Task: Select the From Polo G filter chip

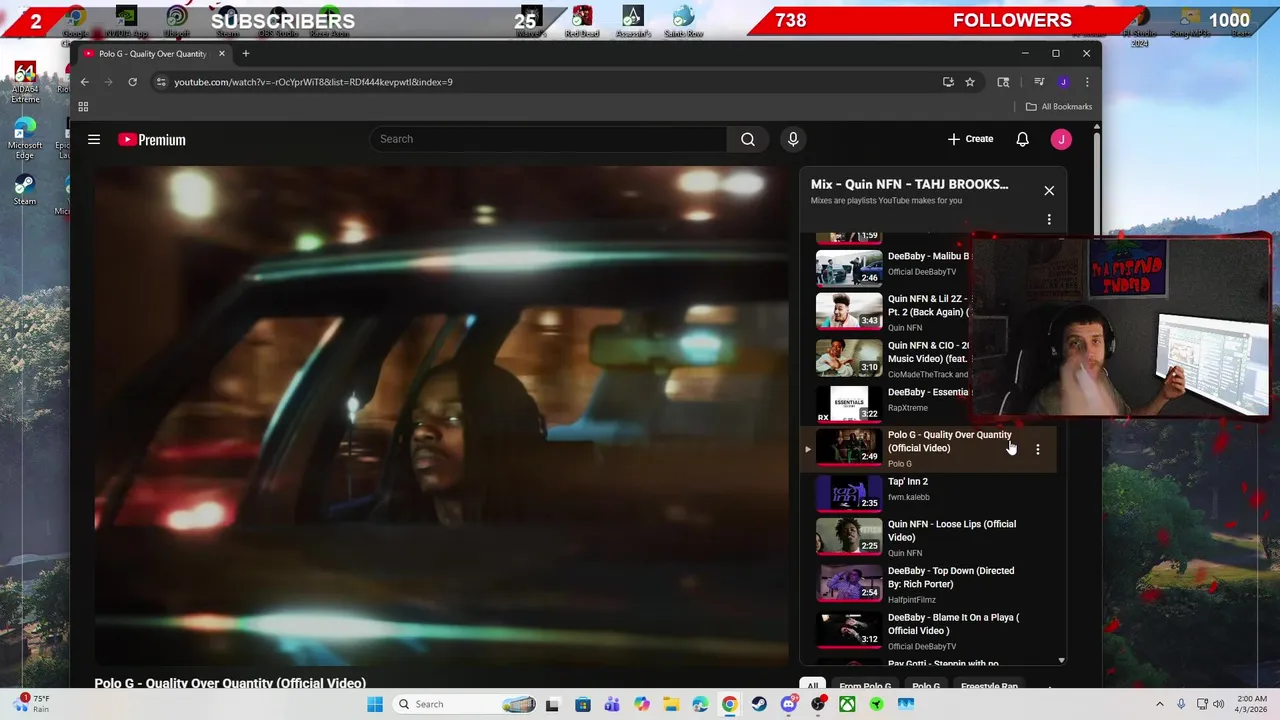Action: [865, 687]
